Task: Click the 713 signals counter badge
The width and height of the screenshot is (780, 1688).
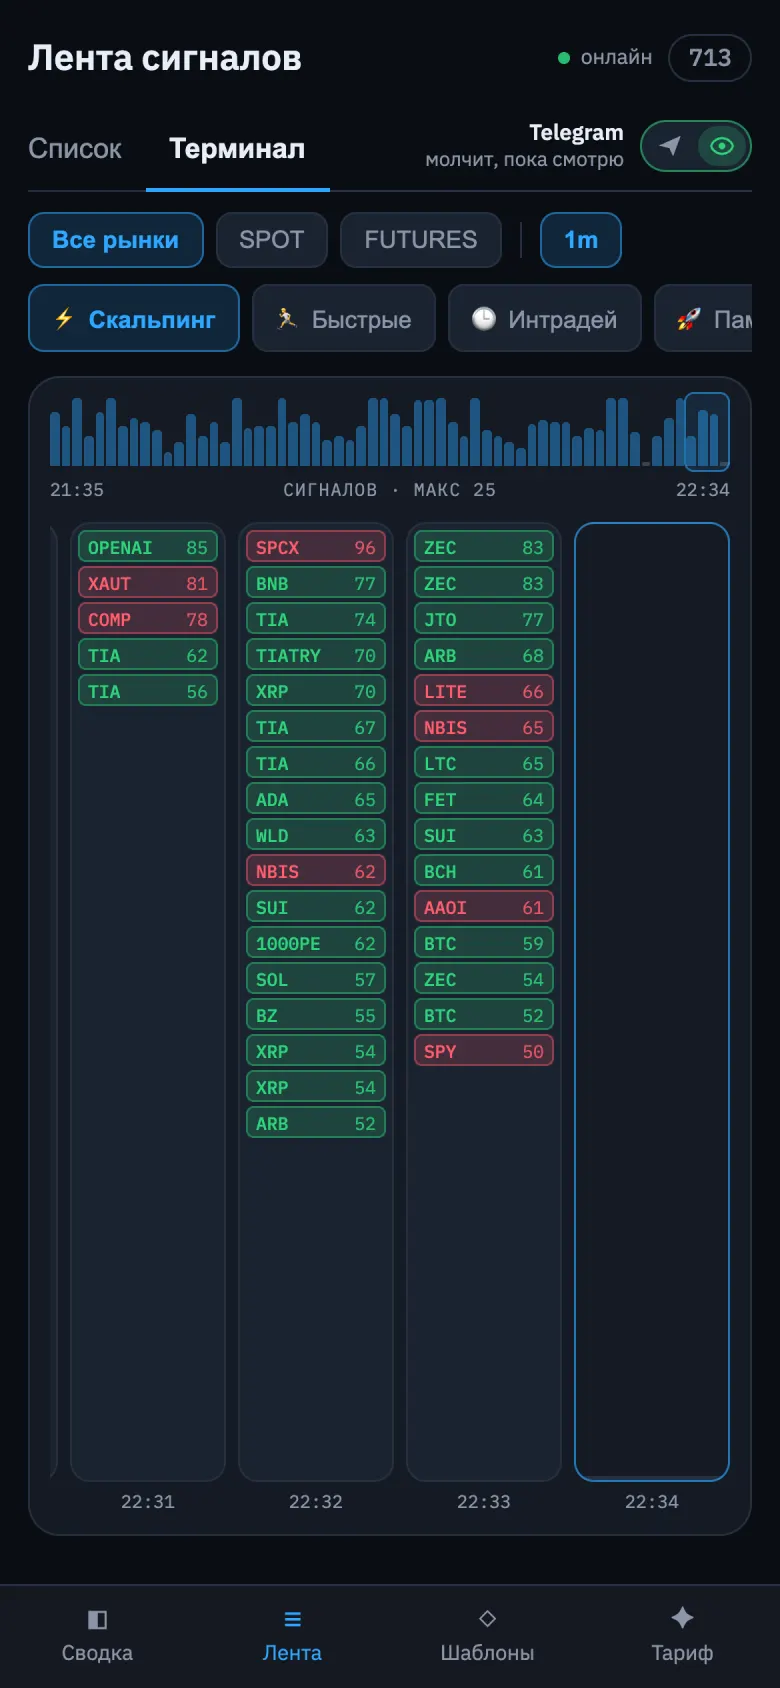Action: point(710,58)
